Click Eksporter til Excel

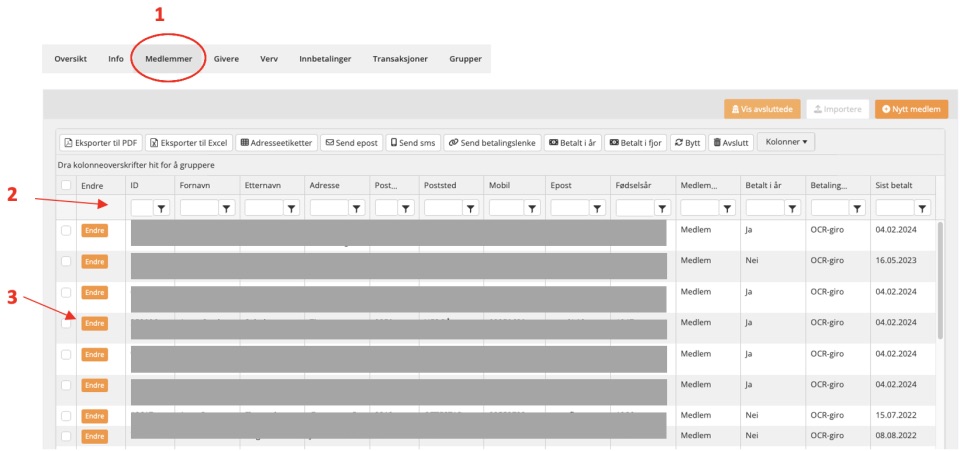(x=189, y=143)
